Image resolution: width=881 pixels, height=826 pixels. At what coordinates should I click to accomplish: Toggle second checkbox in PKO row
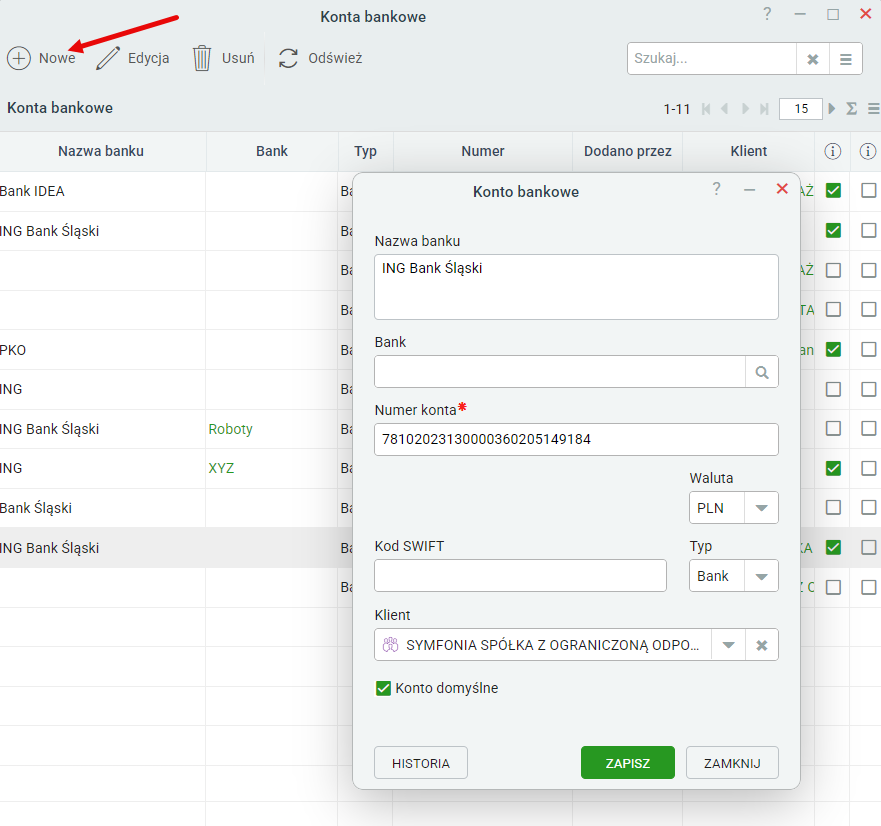coord(869,350)
